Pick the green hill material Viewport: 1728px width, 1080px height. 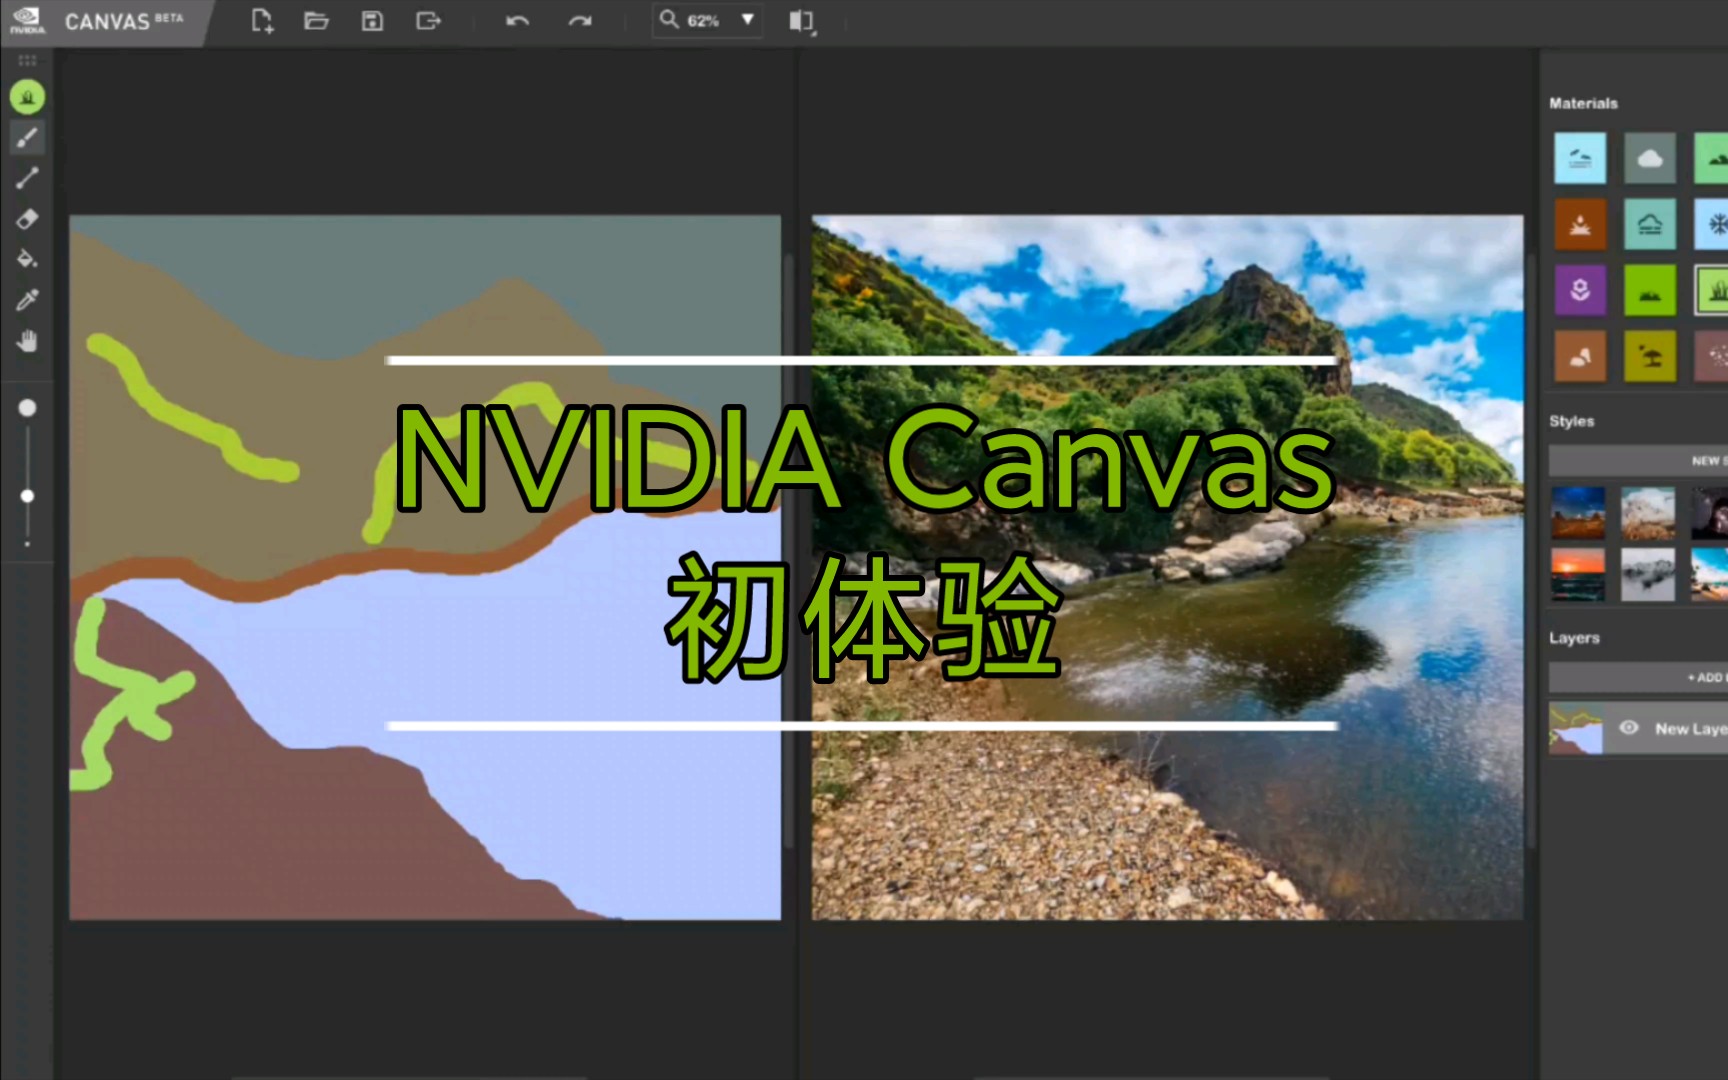click(1711, 158)
